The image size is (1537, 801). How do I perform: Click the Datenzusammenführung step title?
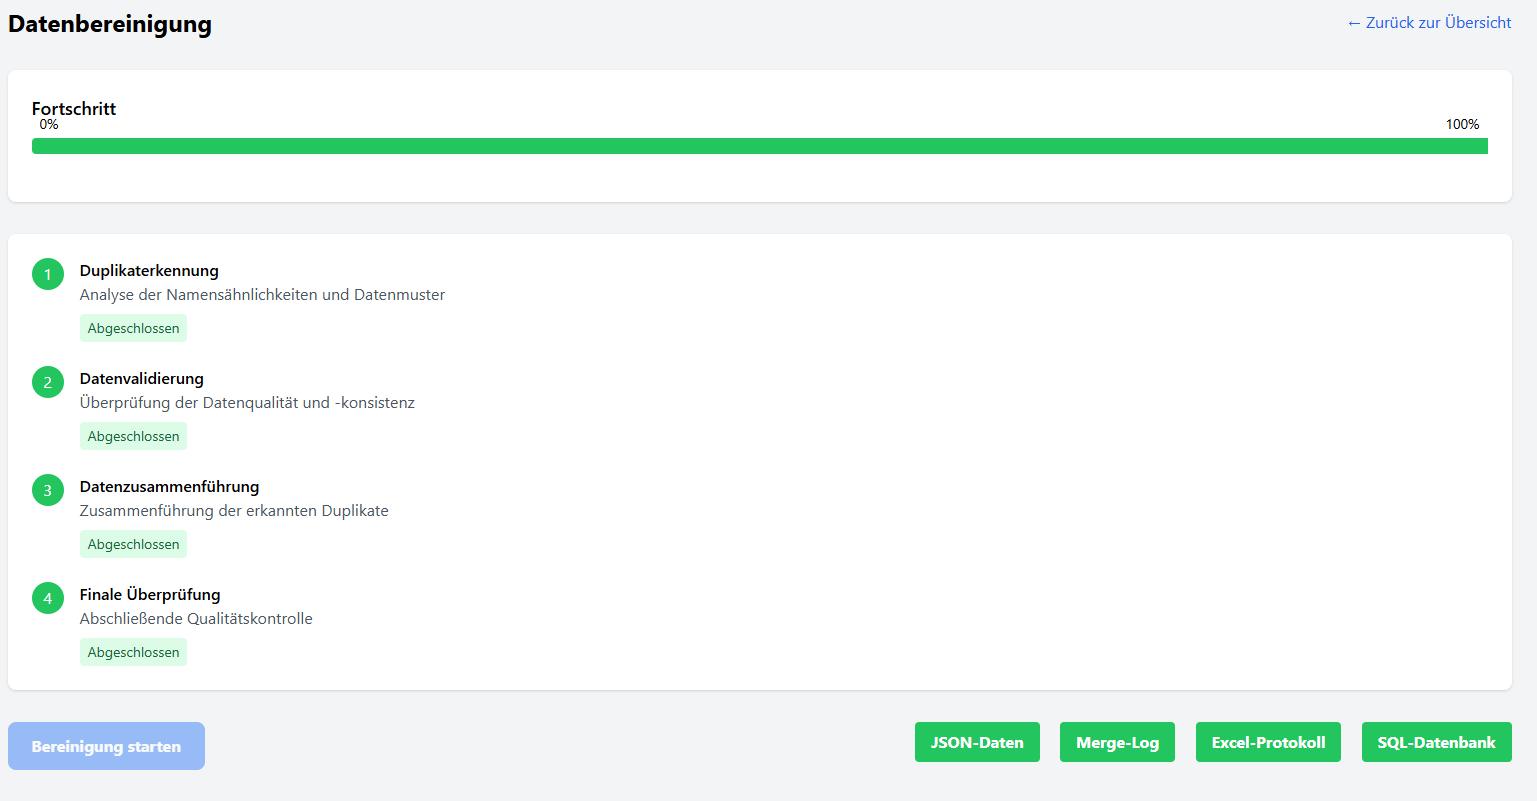click(169, 486)
